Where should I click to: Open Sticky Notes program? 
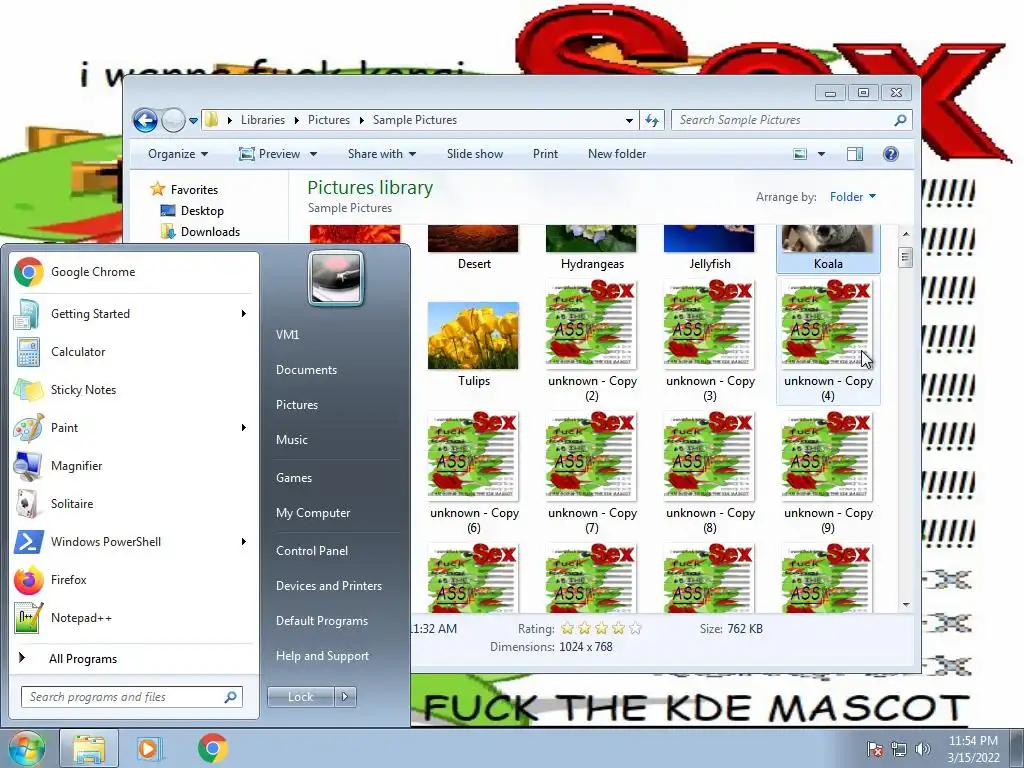click(134, 390)
